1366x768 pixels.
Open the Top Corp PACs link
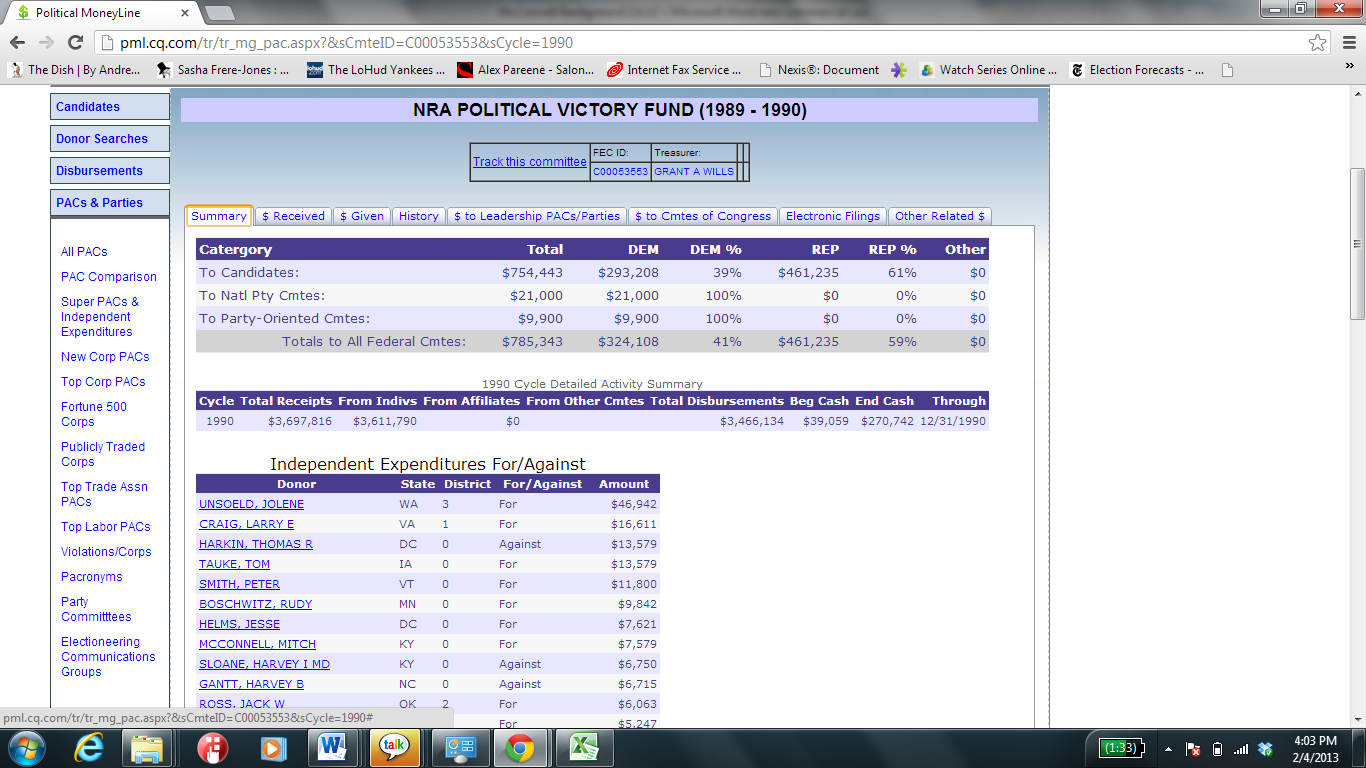click(103, 382)
